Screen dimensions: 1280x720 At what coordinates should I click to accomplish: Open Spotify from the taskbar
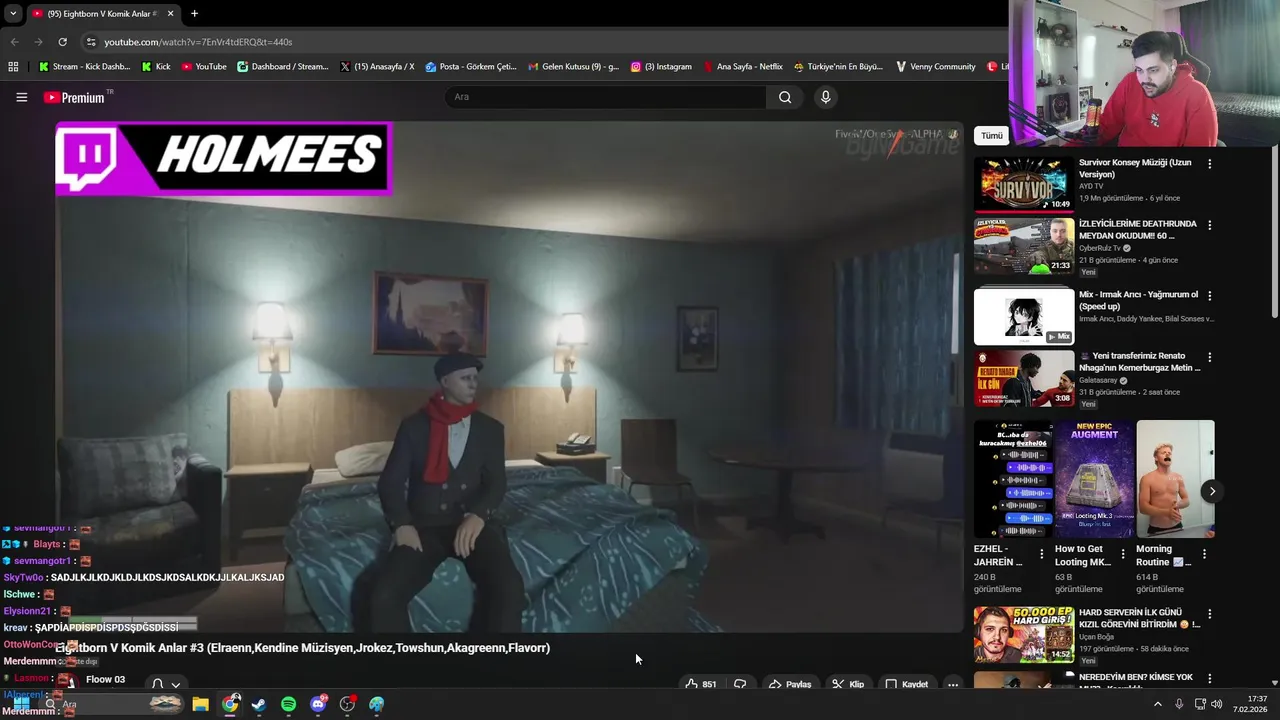click(288, 704)
